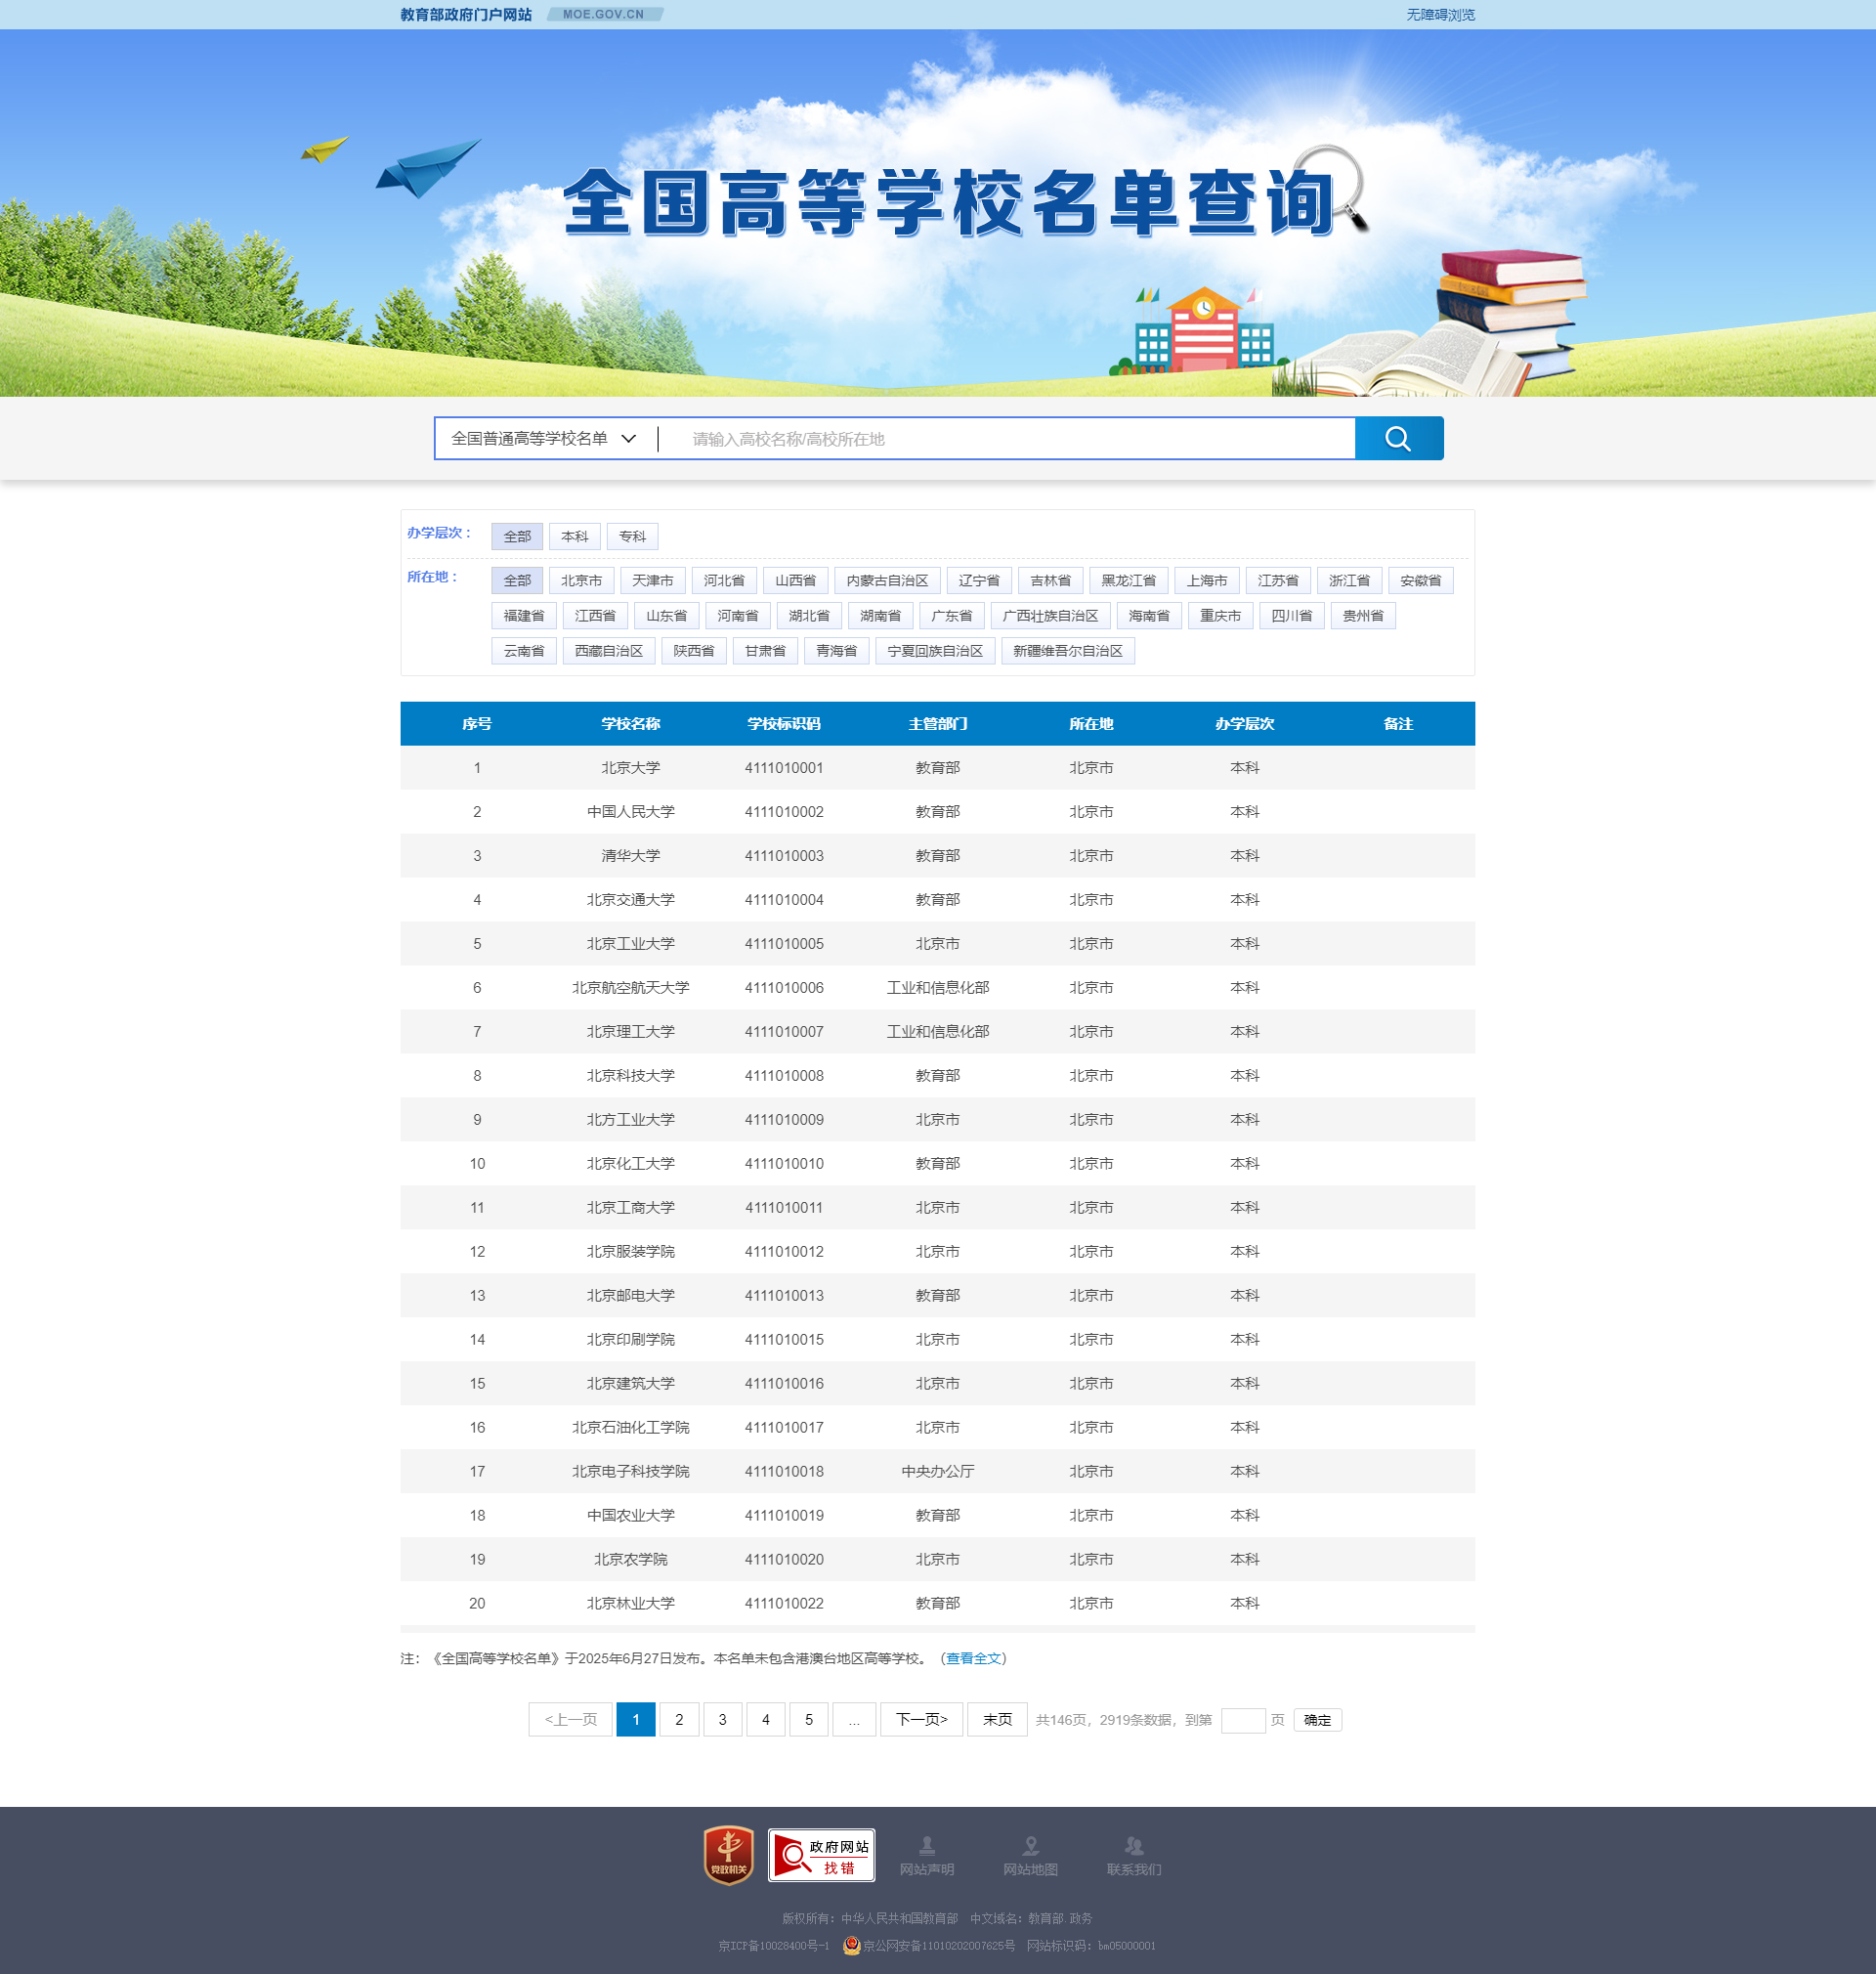Filter school level by 本科
This screenshot has height=1974, width=1876.
(x=574, y=536)
